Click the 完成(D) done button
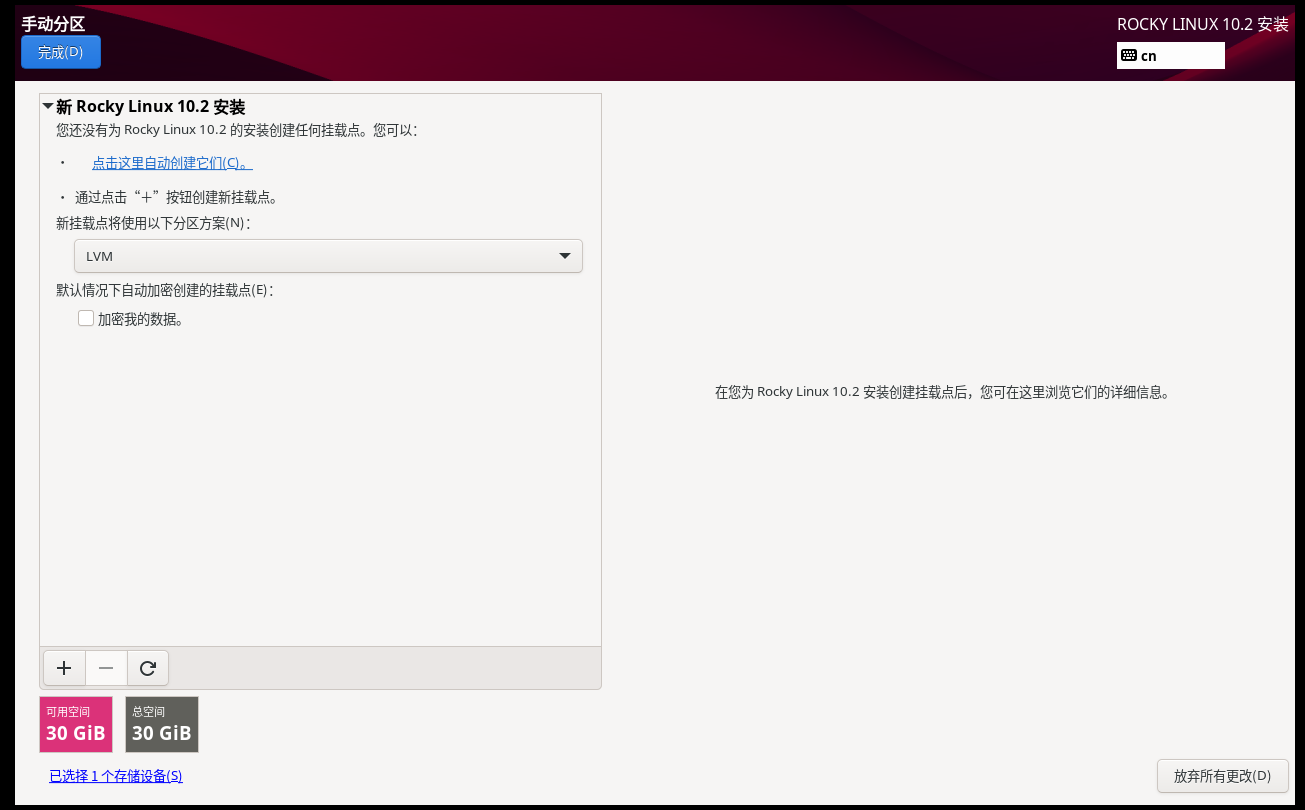The width and height of the screenshot is (1305, 810). click(60, 52)
